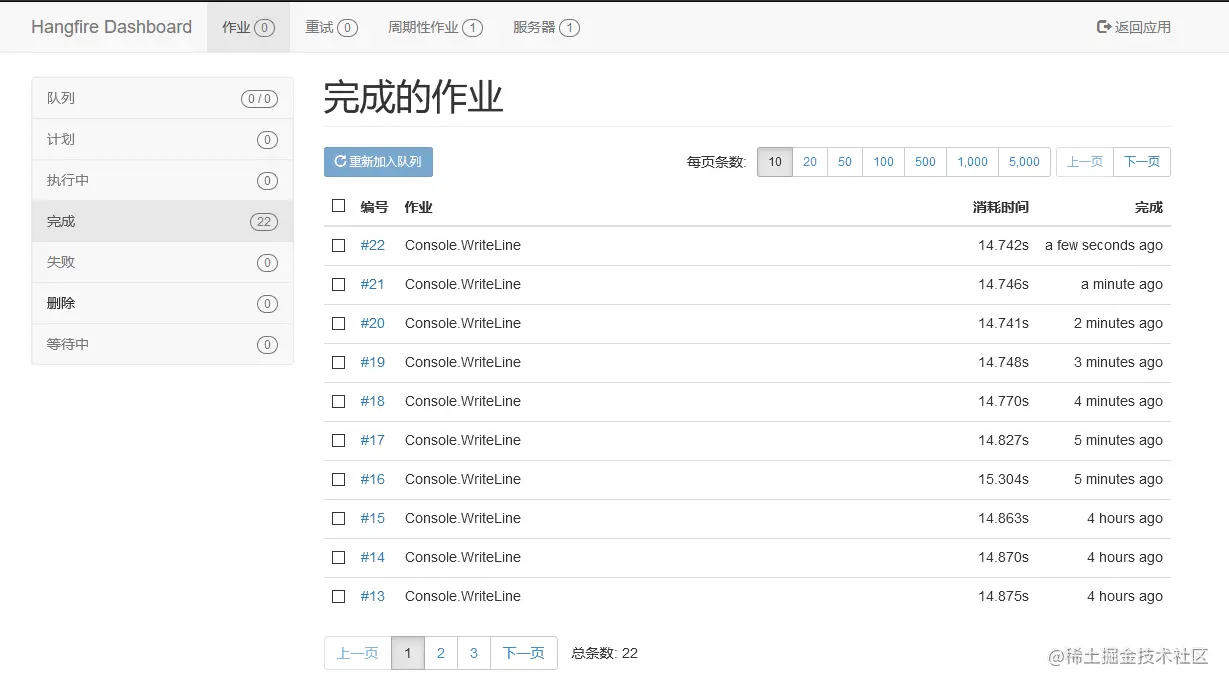This screenshot has height=687, width=1229.
Task: Open job #17 link
Action: (x=372, y=440)
